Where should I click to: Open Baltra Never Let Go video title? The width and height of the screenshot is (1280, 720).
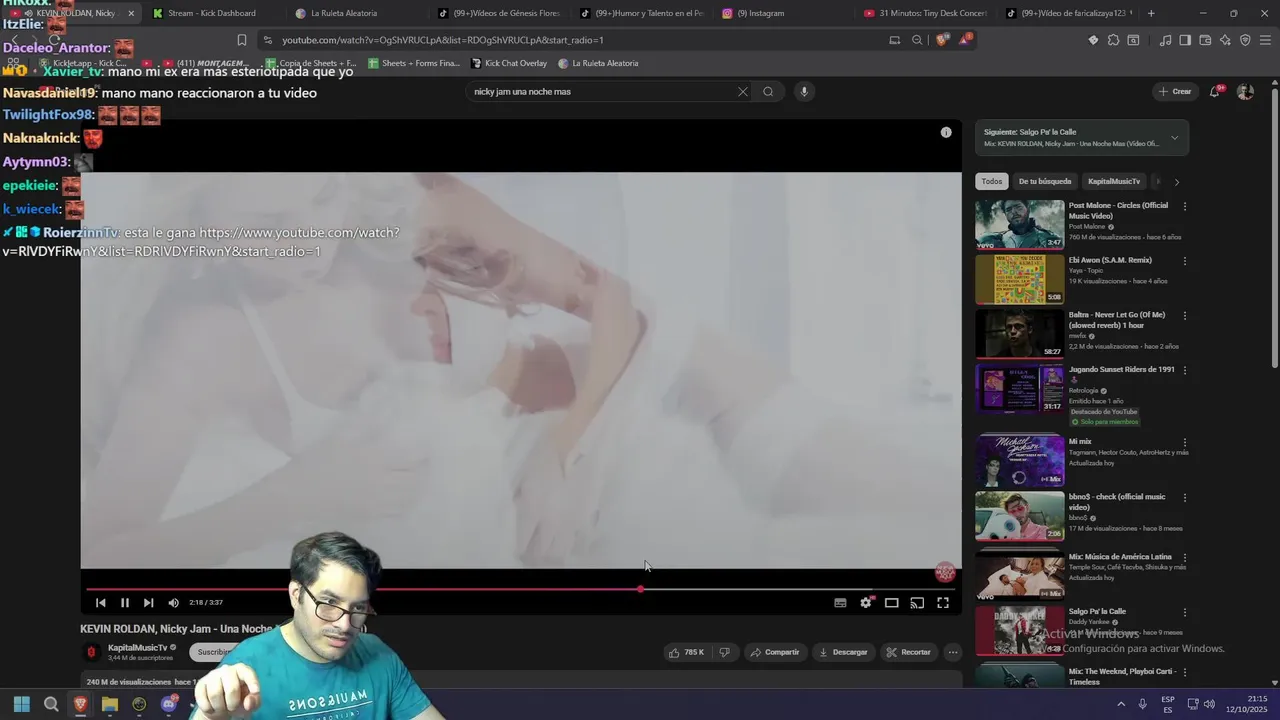click(x=1117, y=320)
